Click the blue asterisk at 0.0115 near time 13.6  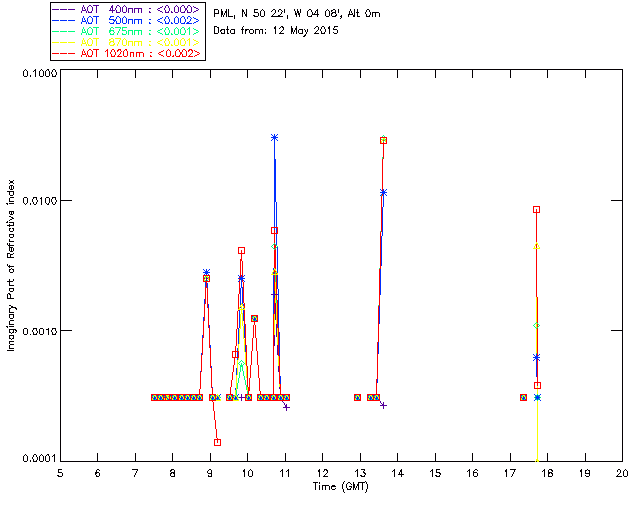(x=383, y=192)
